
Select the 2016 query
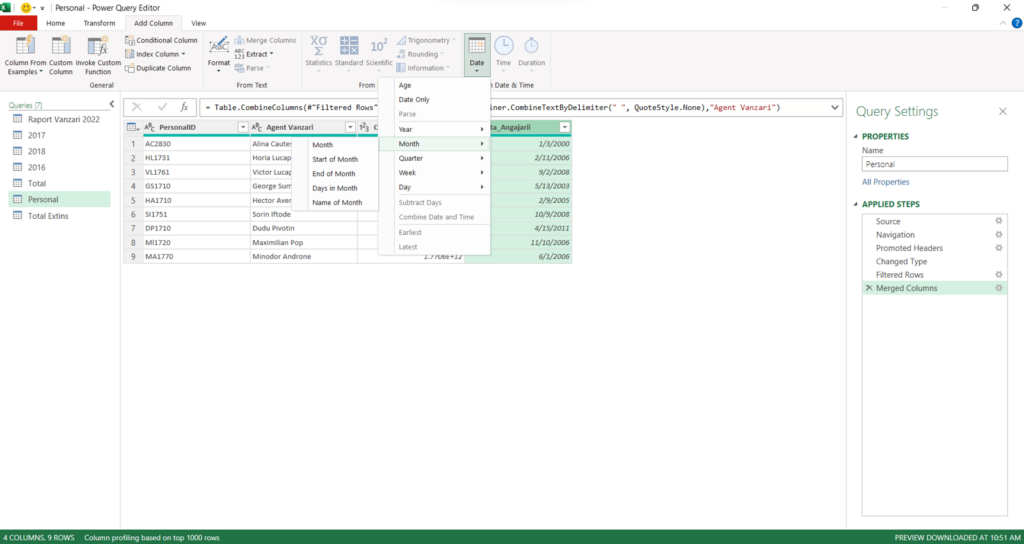[59, 167]
